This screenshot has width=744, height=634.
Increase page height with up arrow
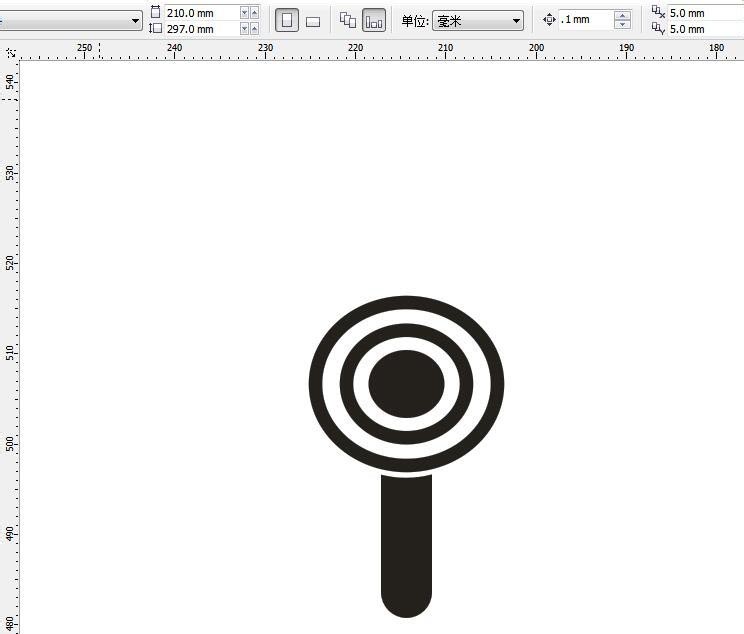tap(255, 29)
